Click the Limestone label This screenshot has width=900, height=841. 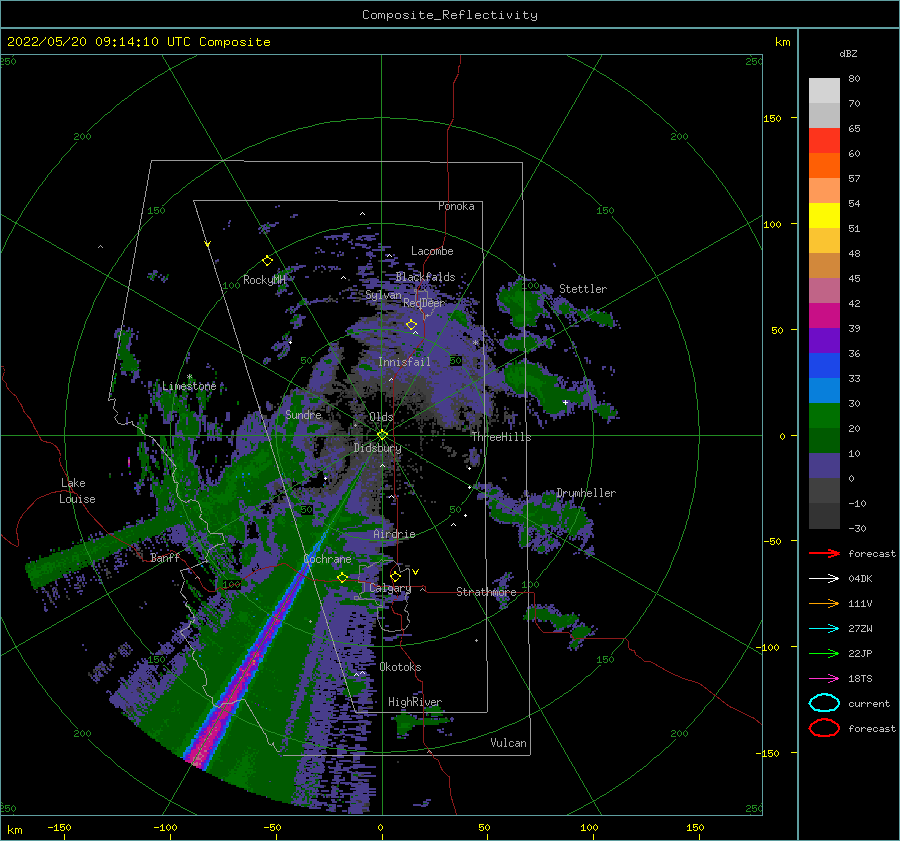(x=189, y=386)
